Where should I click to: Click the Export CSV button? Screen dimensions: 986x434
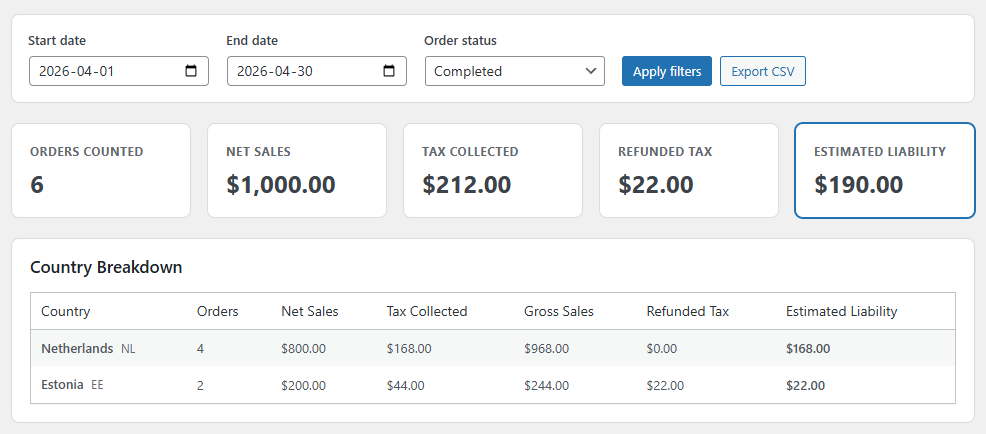pyautogui.click(x=763, y=71)
